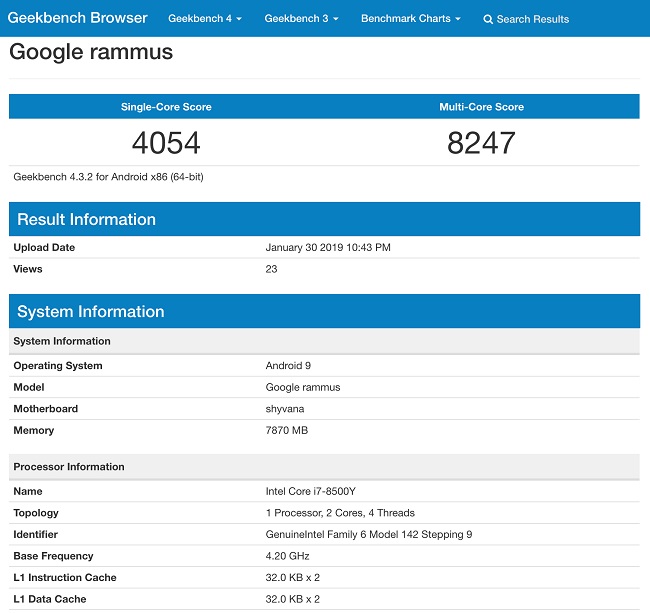
Task: Go to Search Results text link
Action: (x=533, y=20)
